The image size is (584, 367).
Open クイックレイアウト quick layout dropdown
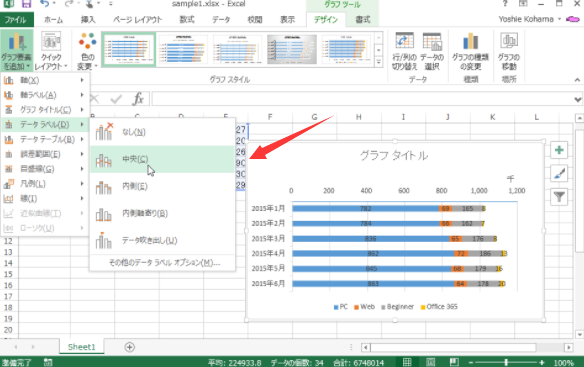click(x=51, y=51)
